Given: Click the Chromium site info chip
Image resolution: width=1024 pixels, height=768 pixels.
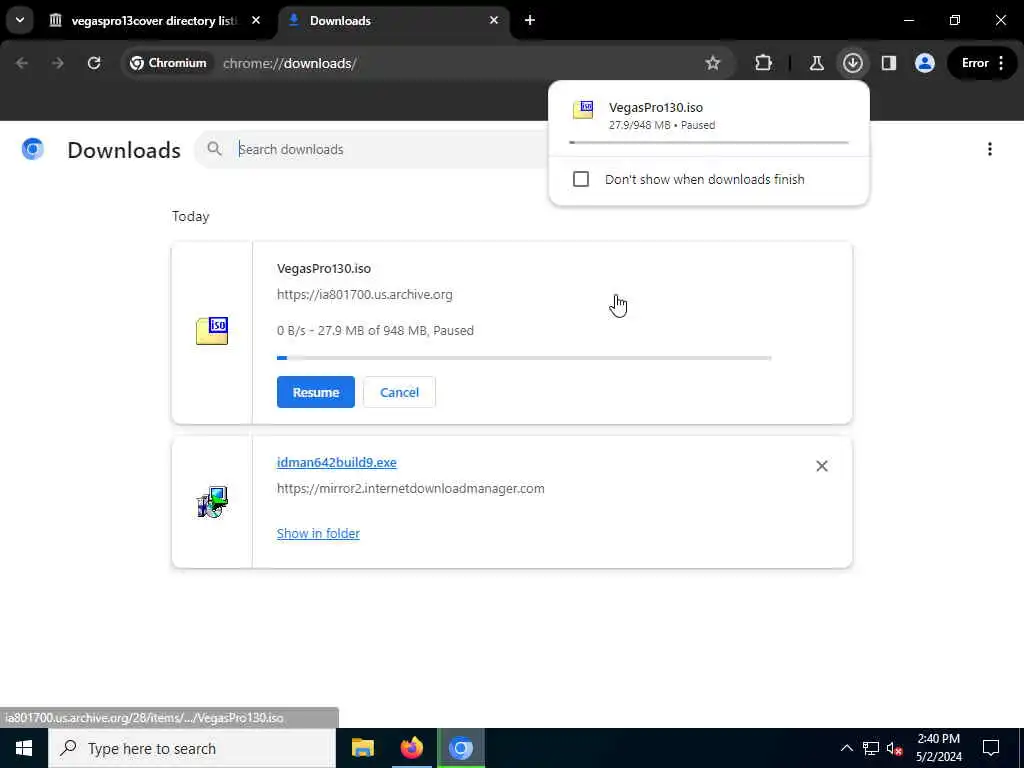Looking at the screenshot, I should pyautogui.click(x=168, y=63).
